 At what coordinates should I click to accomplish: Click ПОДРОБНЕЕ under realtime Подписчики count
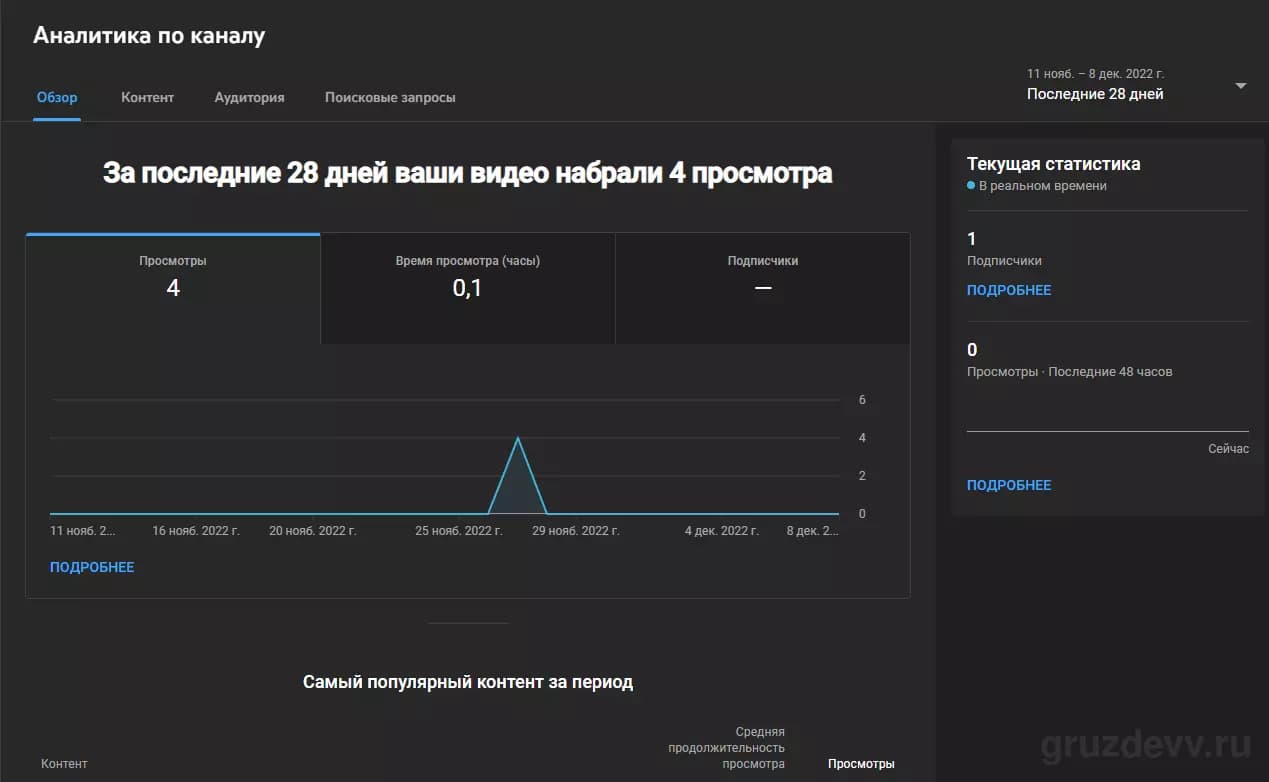tap(1009, 290)
